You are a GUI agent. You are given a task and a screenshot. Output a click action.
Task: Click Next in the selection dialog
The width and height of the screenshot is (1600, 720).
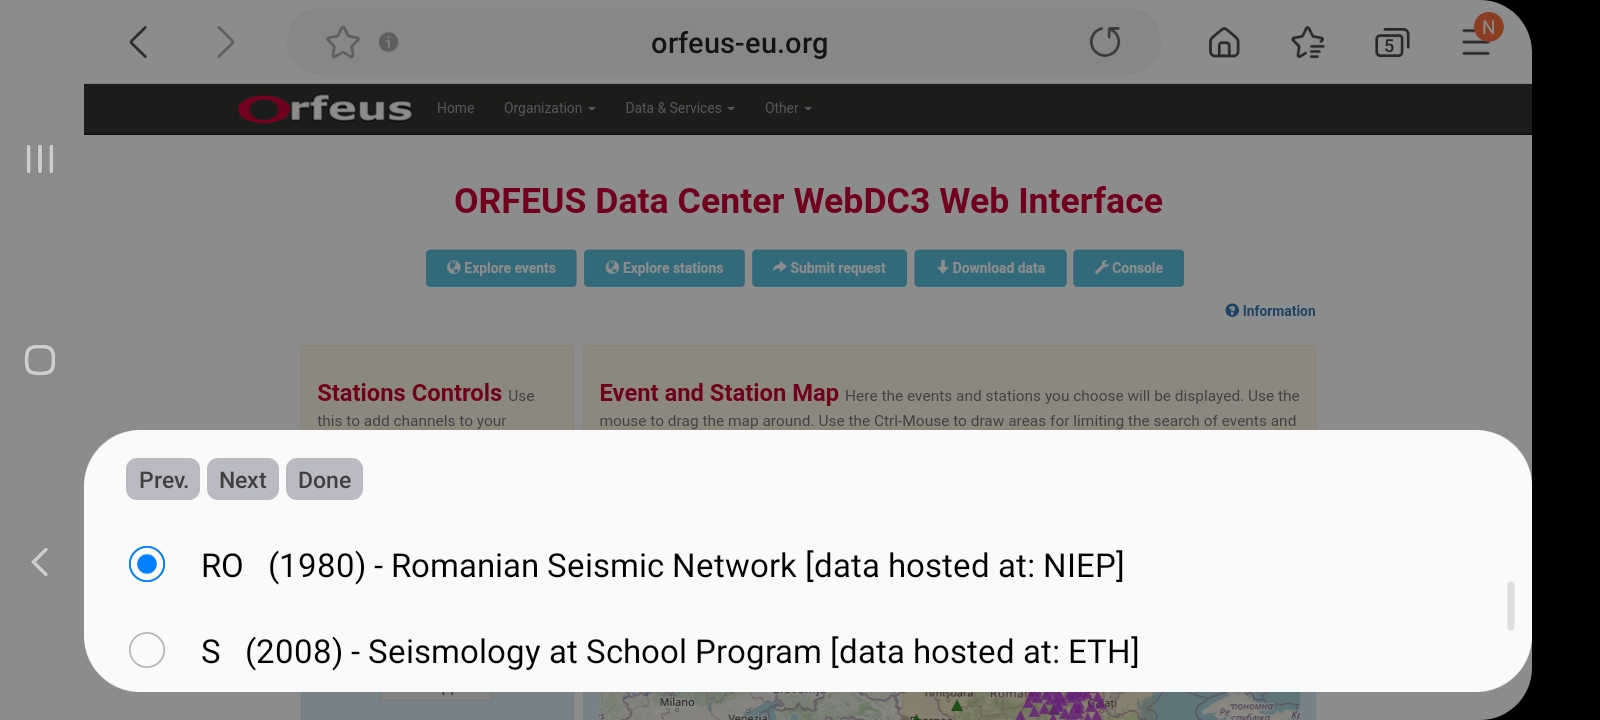(242, 479)
